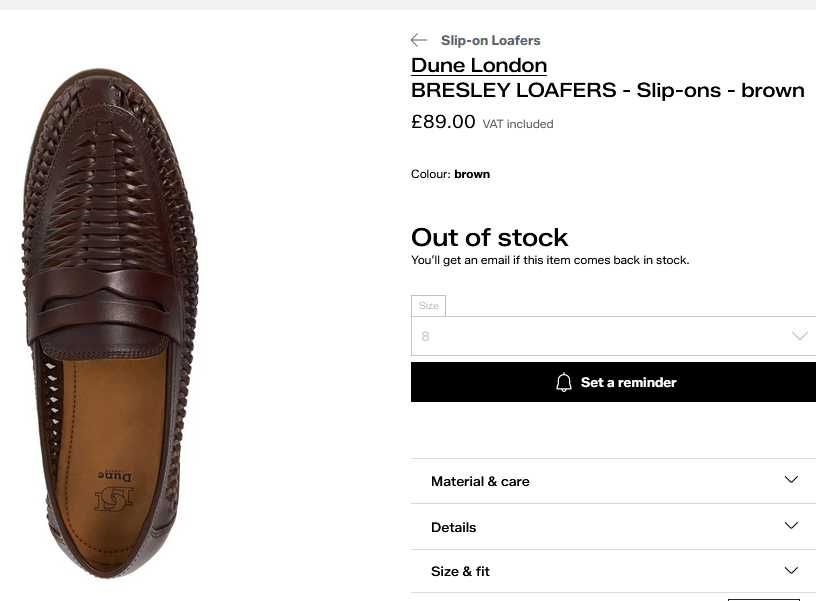This screenshot has width=816, height=601.
Task: Open the Size dropdown showing 8
Action: (x=613, y=336)
